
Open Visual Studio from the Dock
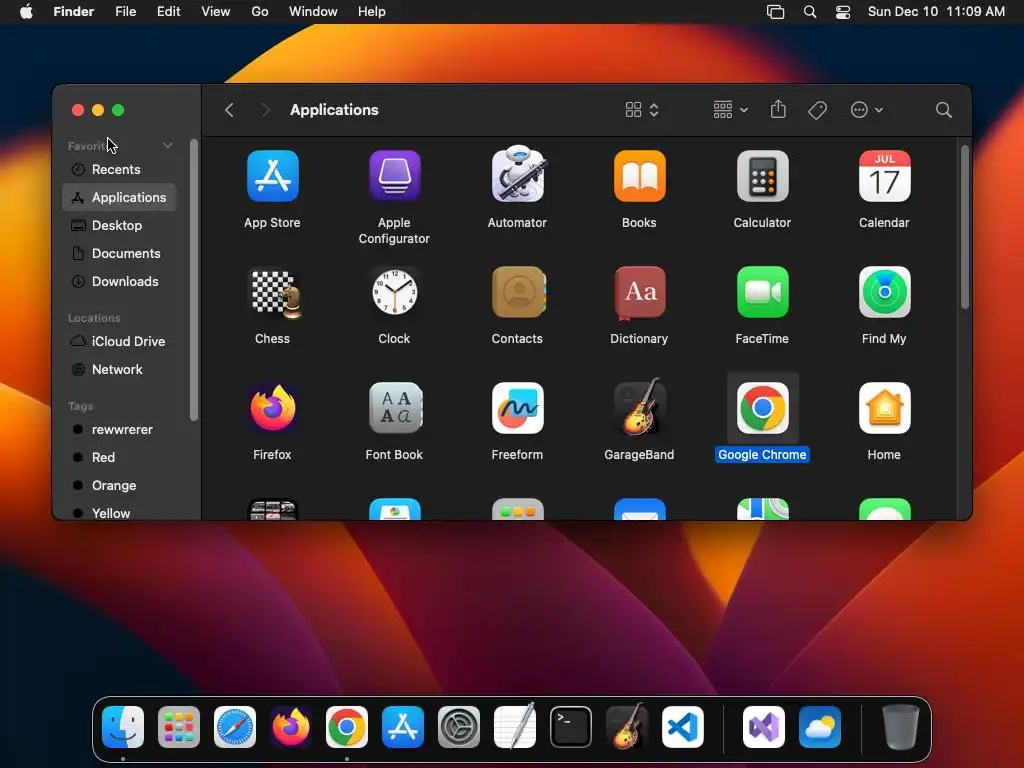(763, 727)
